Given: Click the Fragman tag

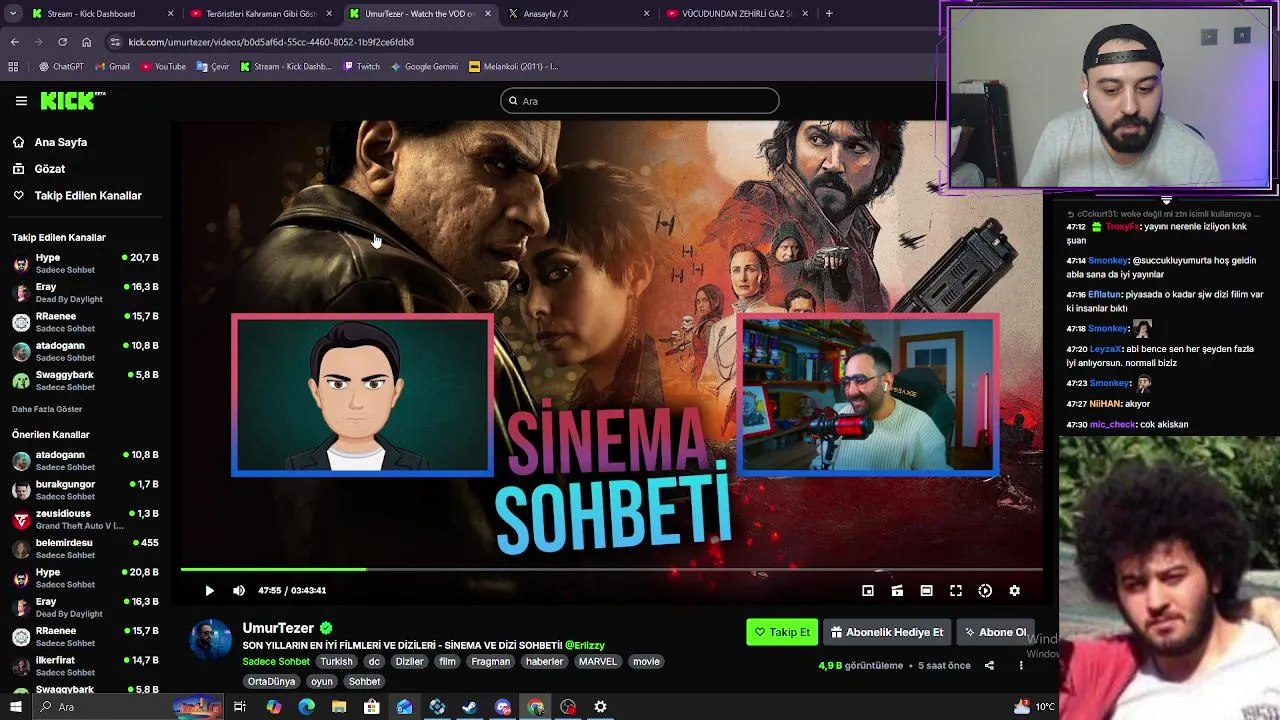Looking at the screenshot, I should [x=490, y=661].
